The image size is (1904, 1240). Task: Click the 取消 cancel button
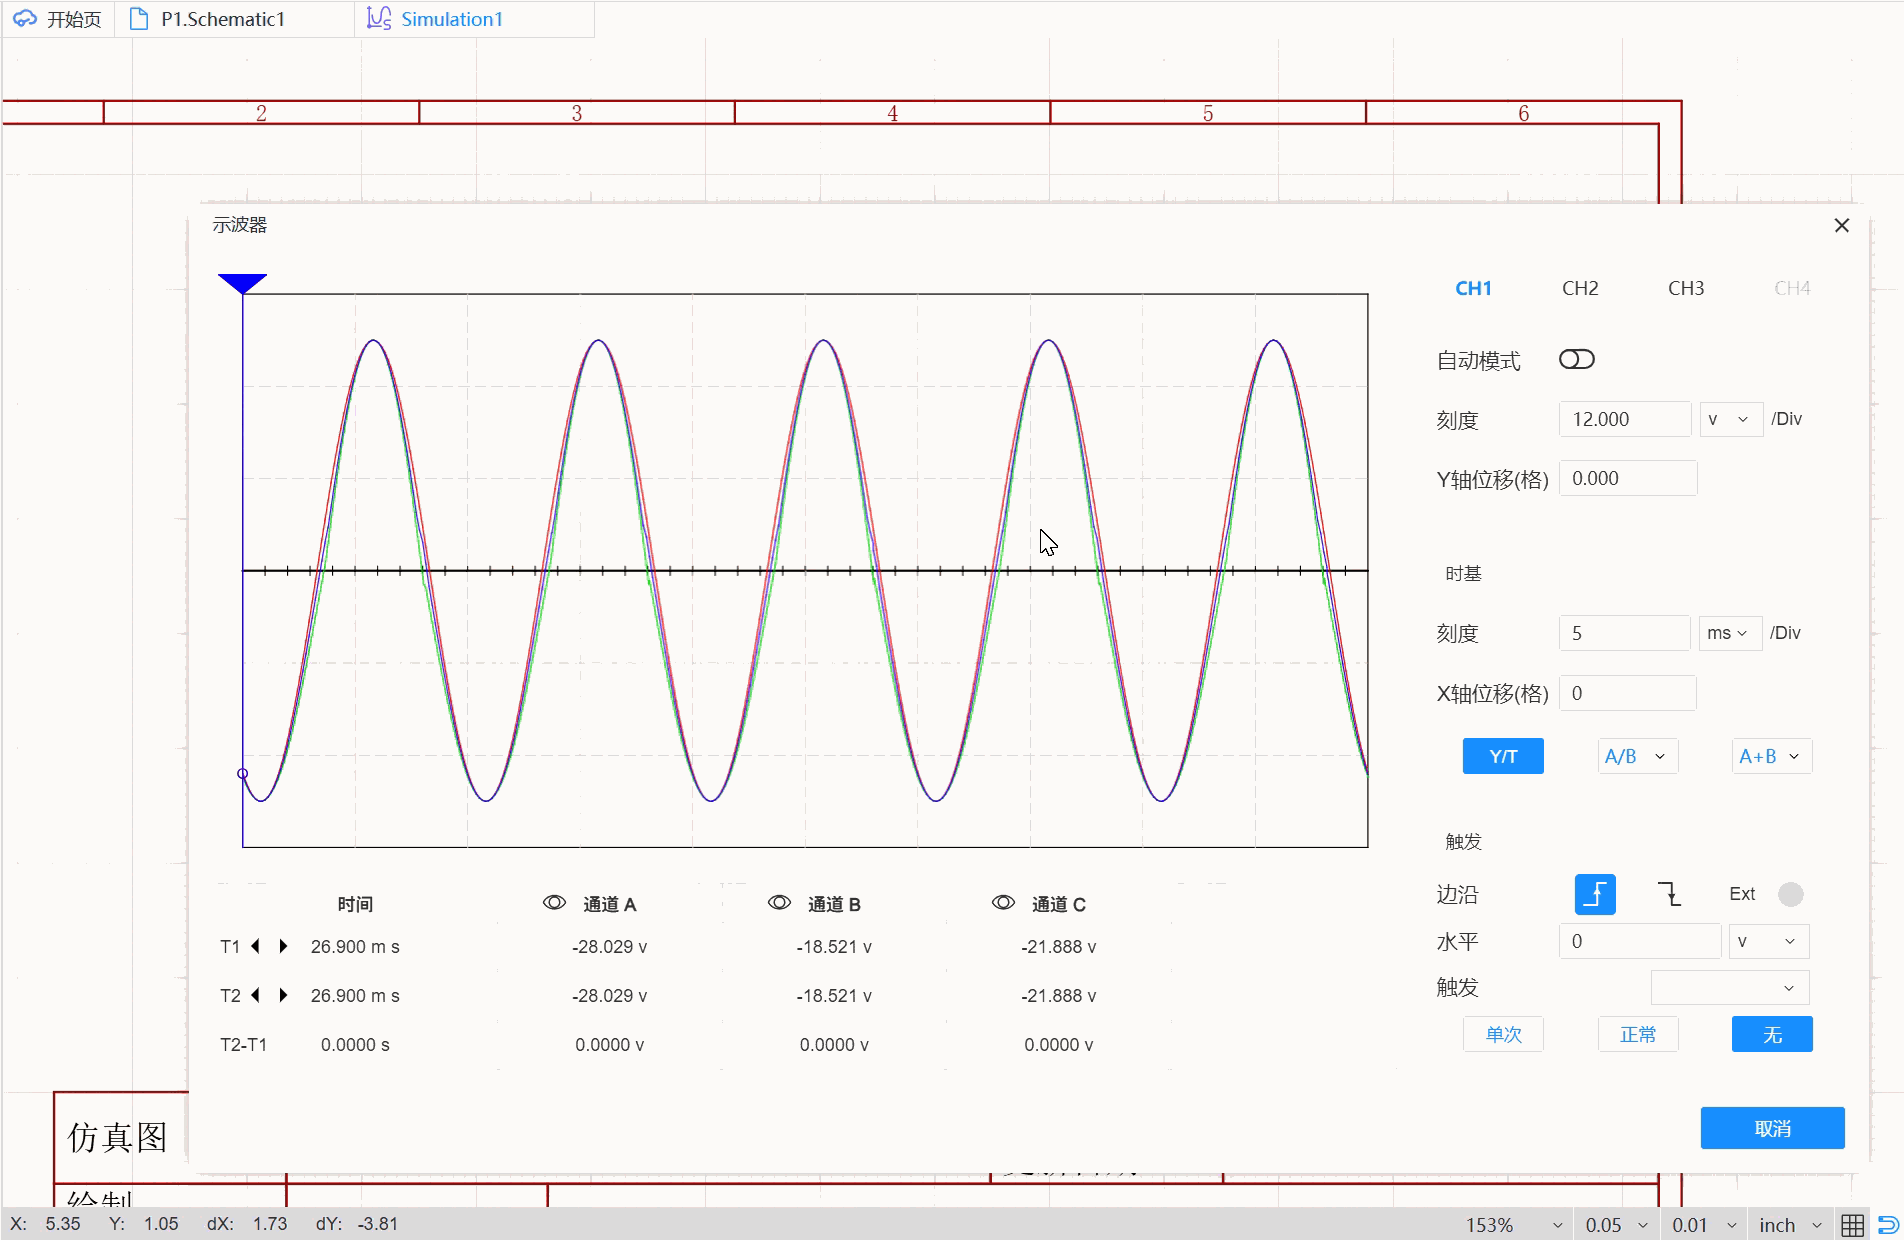[x=1772, y=1128]
